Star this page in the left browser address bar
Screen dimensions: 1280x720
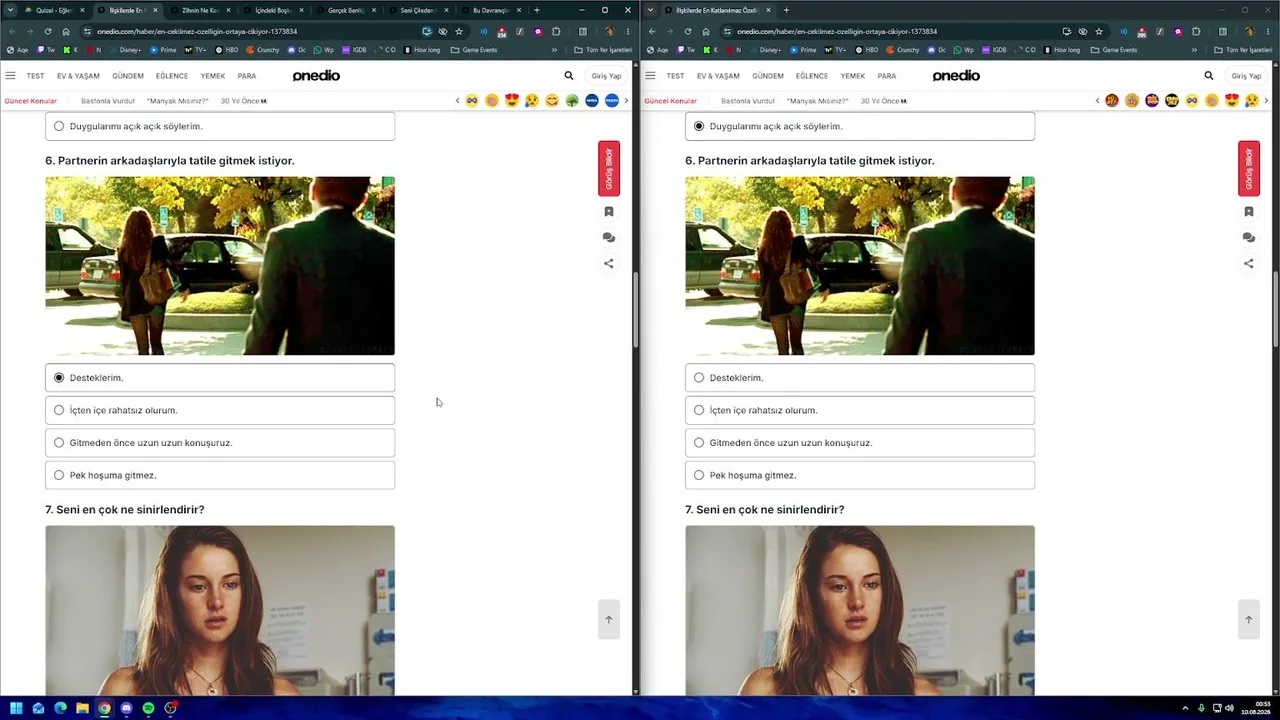click(x=459, y=31)
